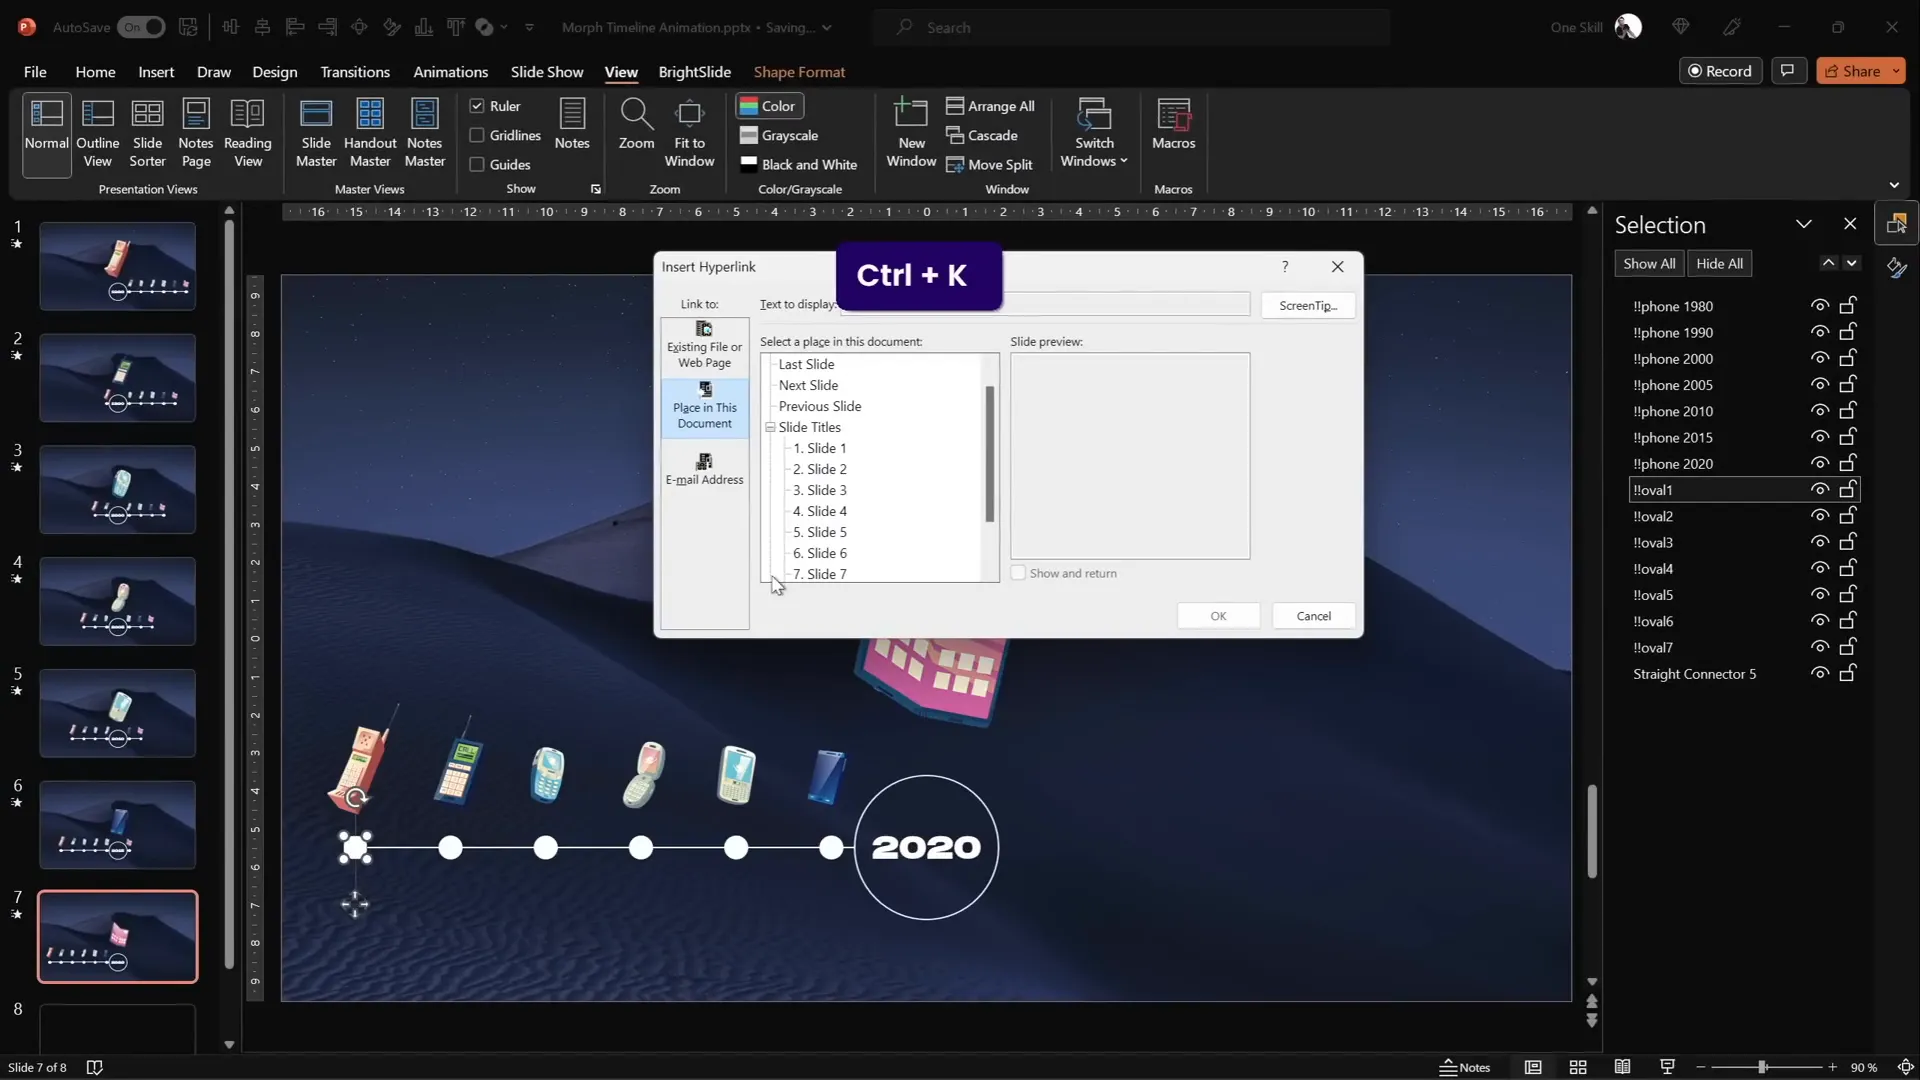Select E-mail Address link type
Viewport: 1920px width, 1080px height.
pos(704,468)
